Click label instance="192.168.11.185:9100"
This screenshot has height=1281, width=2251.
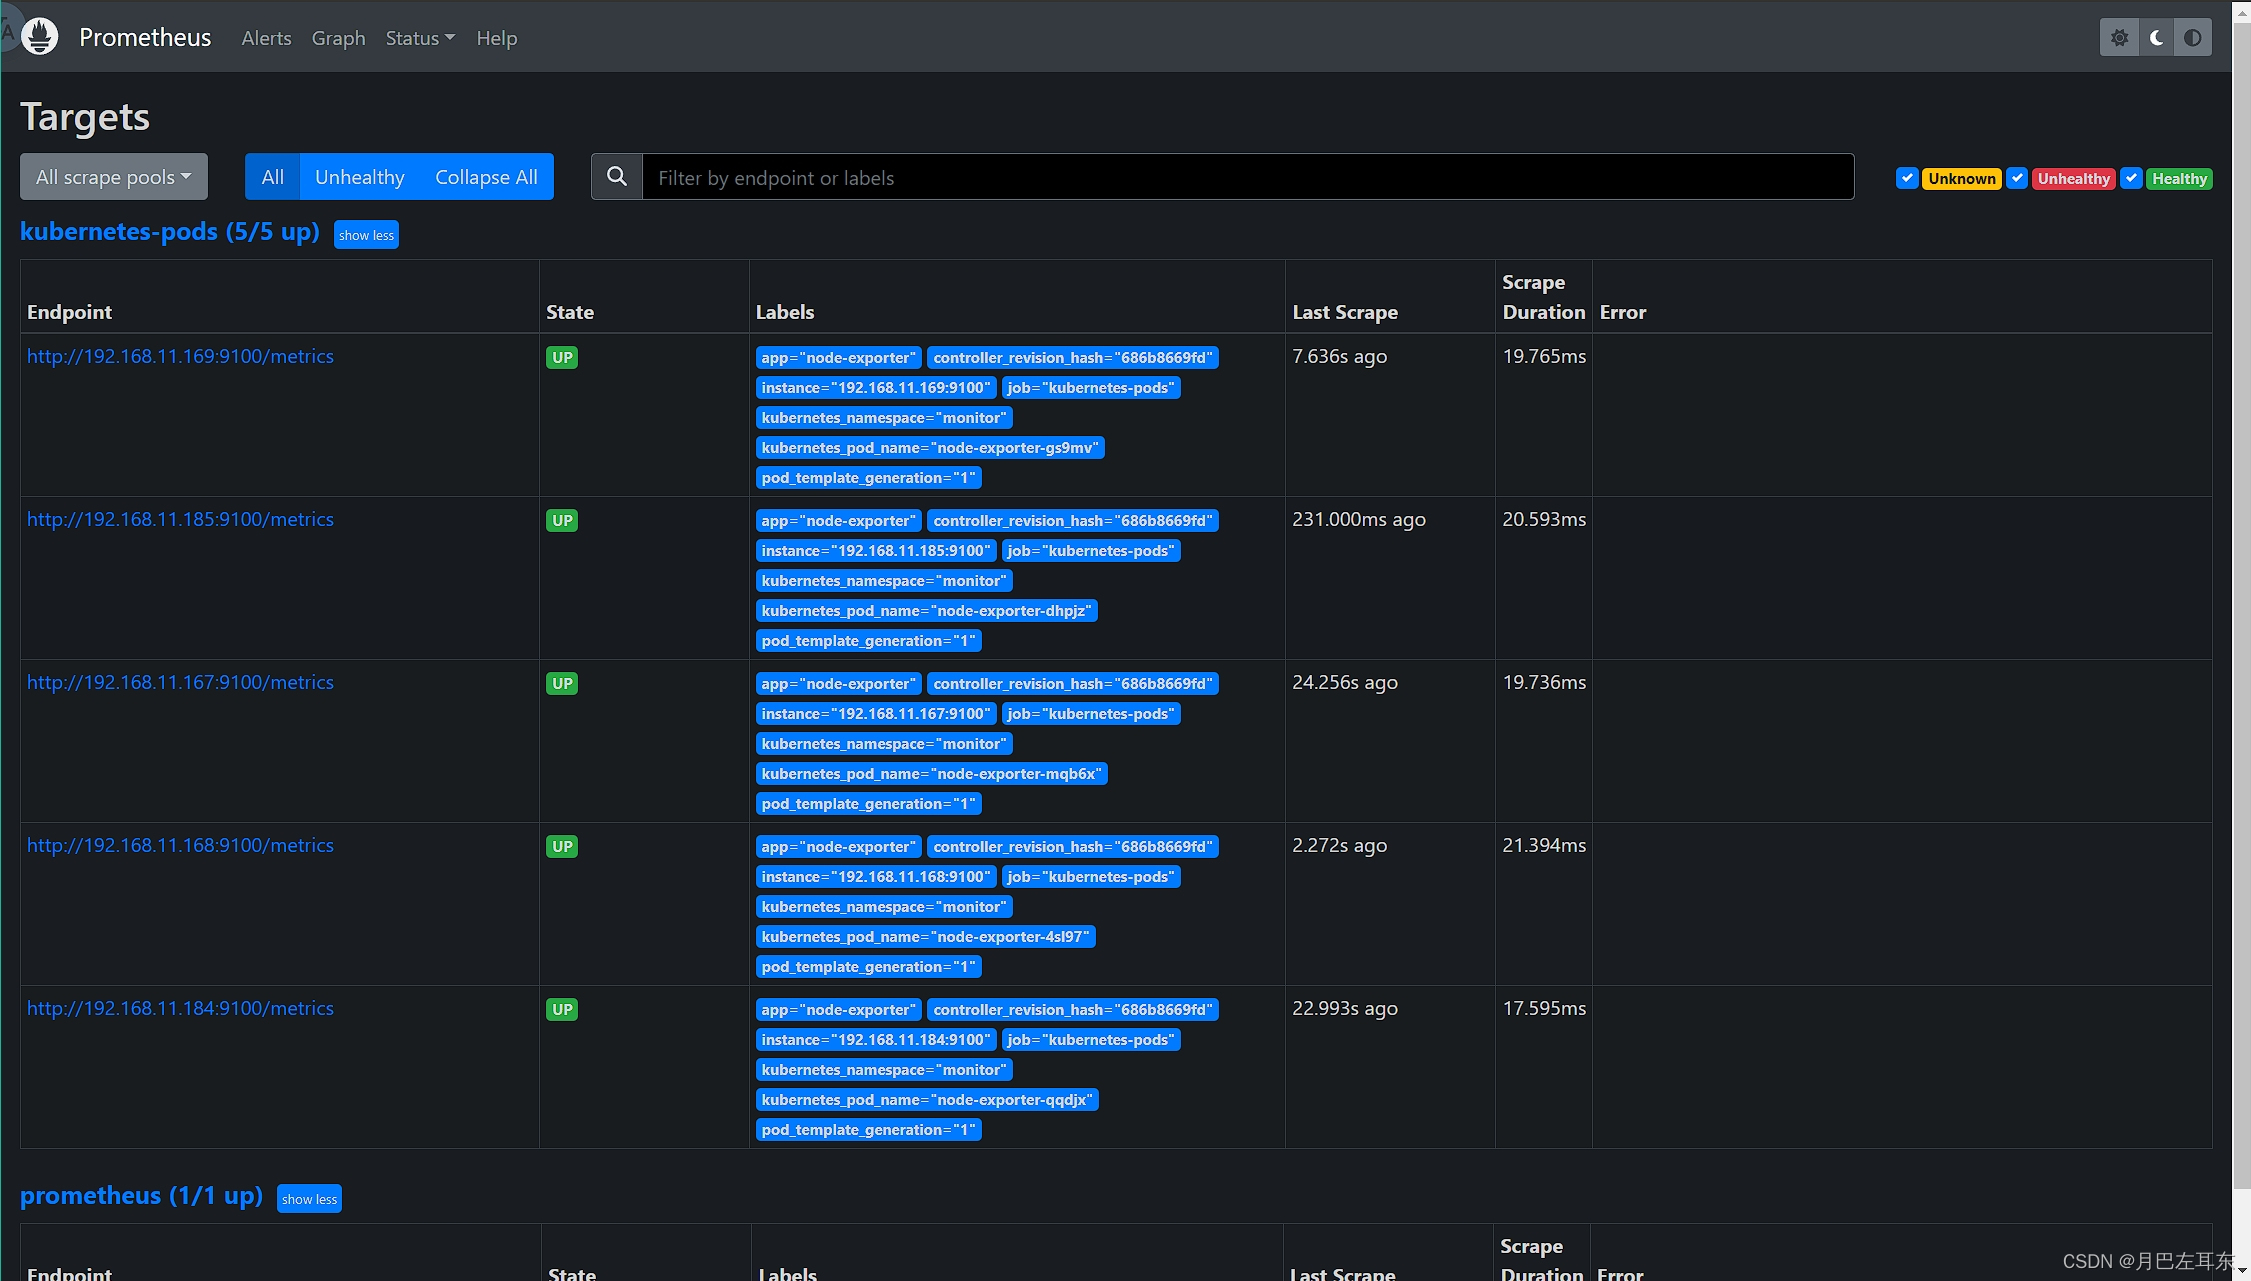[x=875, y=551]
